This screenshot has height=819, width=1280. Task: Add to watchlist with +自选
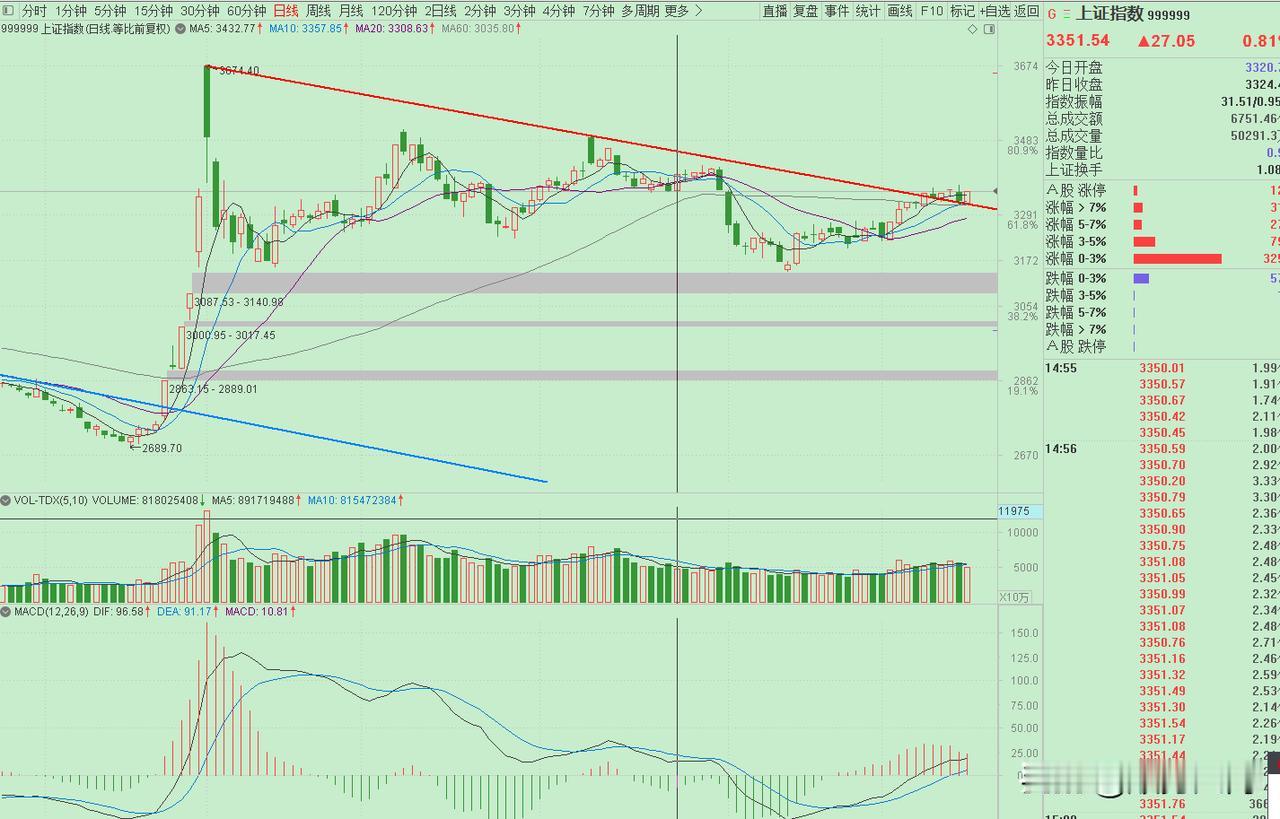995,11
